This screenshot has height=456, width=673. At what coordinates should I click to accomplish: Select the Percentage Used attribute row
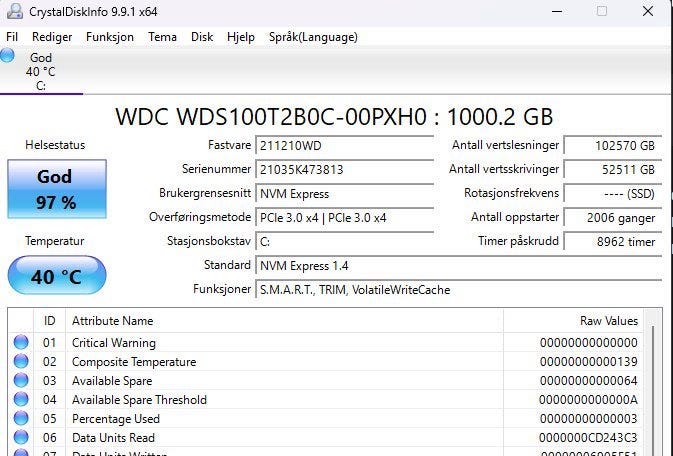(x=326, y=419)
